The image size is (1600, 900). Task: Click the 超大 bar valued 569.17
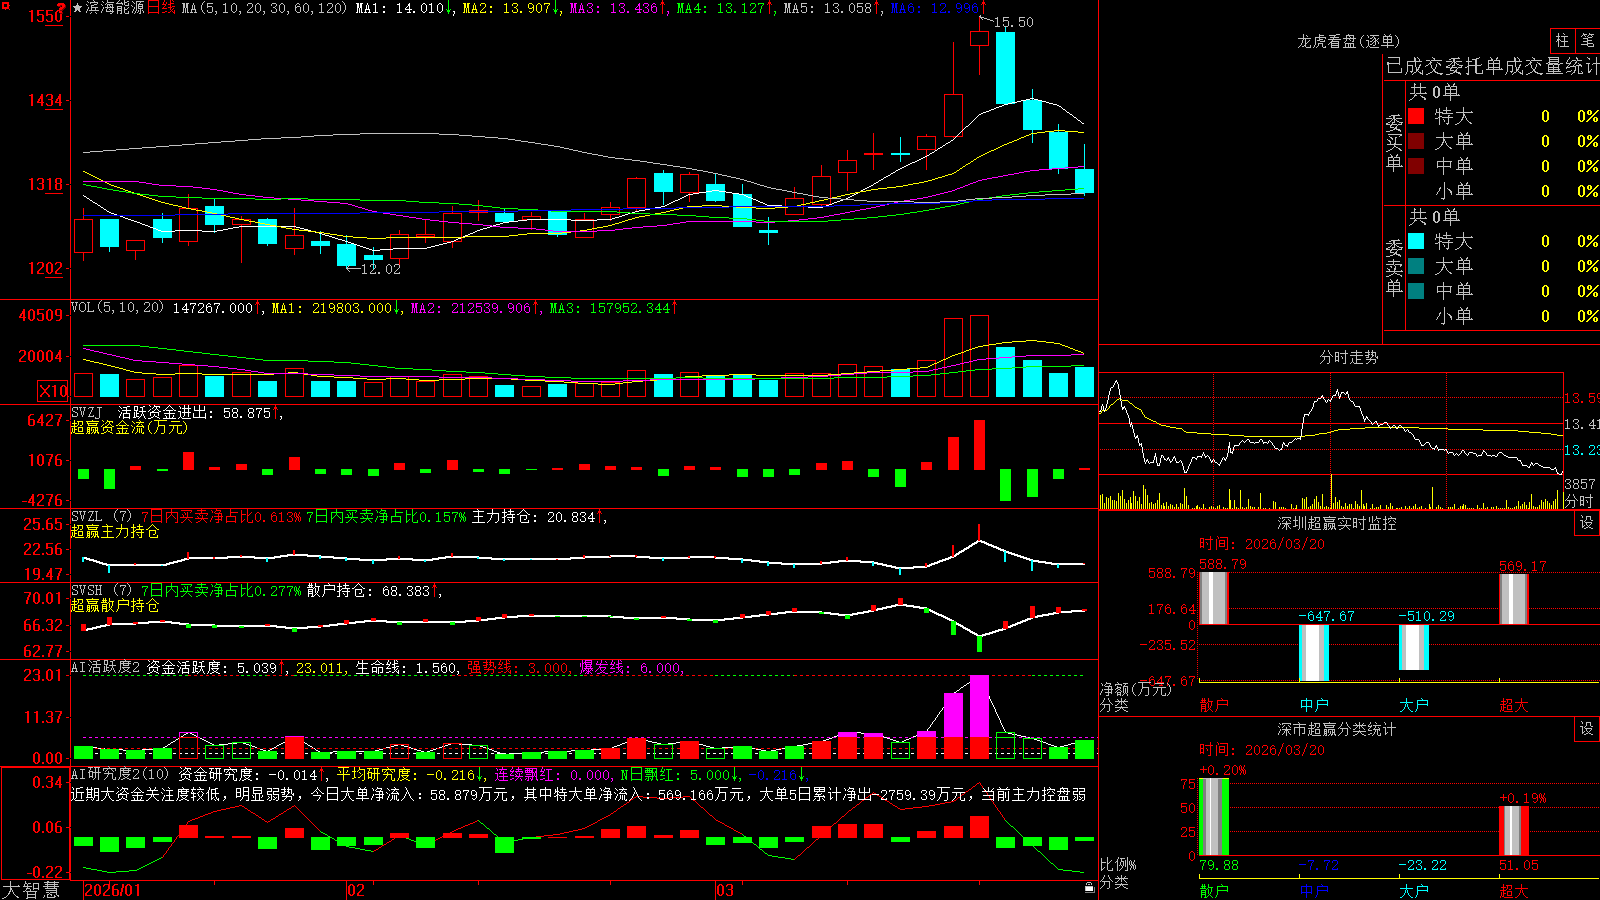tap(1514, 599)
